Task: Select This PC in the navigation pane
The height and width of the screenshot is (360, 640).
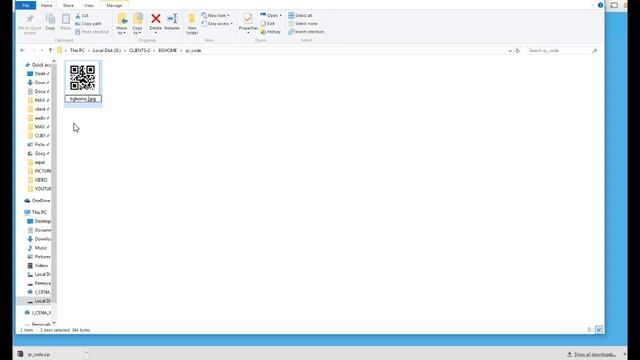Action: point(36,212)
